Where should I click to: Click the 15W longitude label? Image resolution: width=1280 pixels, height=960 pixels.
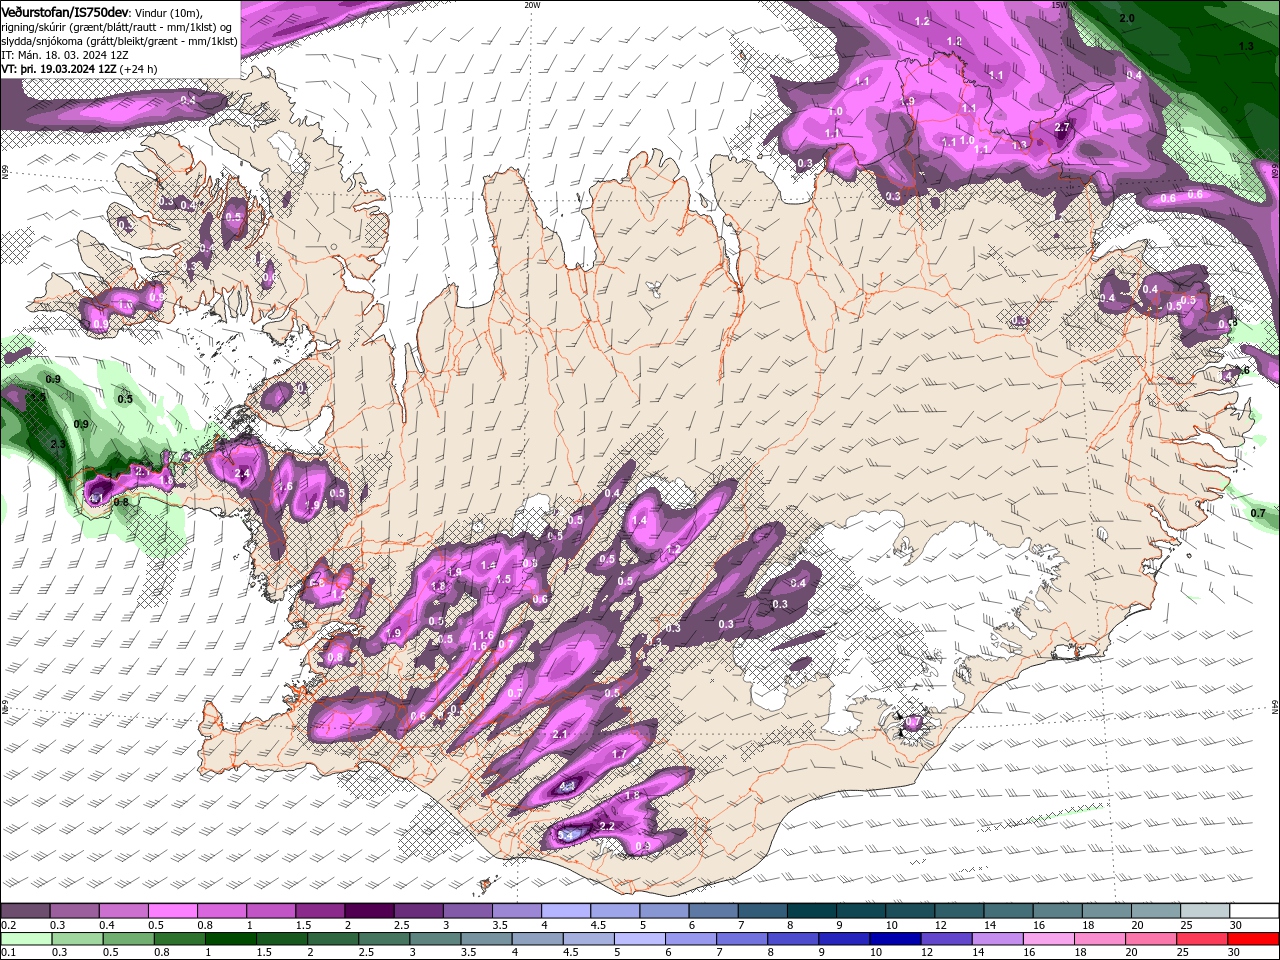coord(1060,5)
